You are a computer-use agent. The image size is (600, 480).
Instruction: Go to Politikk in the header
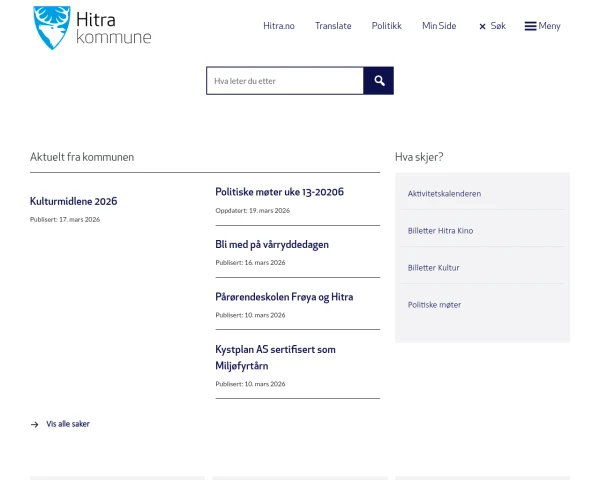(386, 26)
